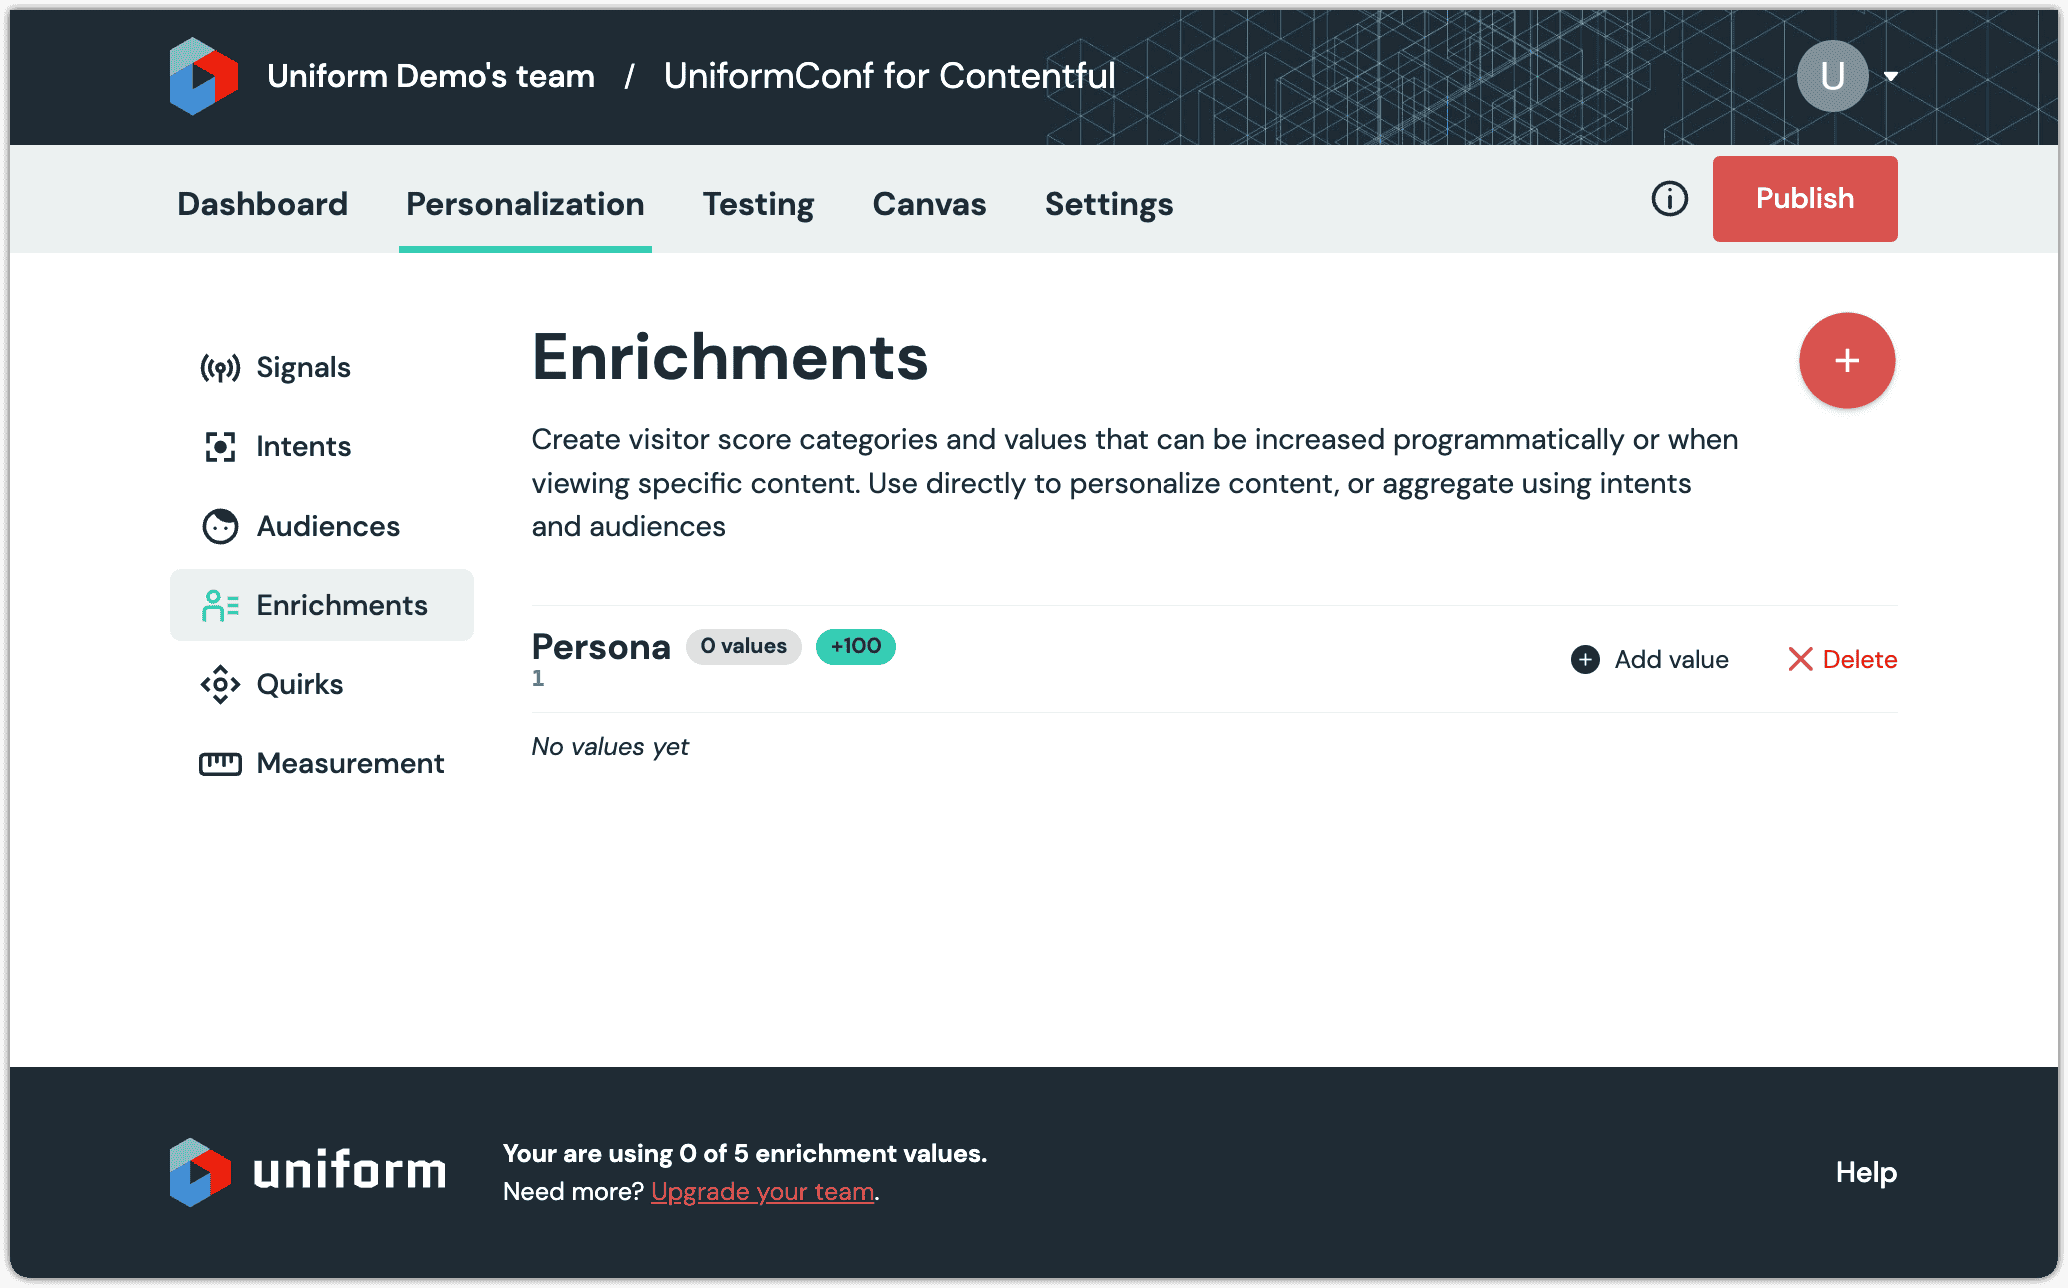Open the Intents section via its icon
The image size is (2068, 1288).
(x=219, y=445)
